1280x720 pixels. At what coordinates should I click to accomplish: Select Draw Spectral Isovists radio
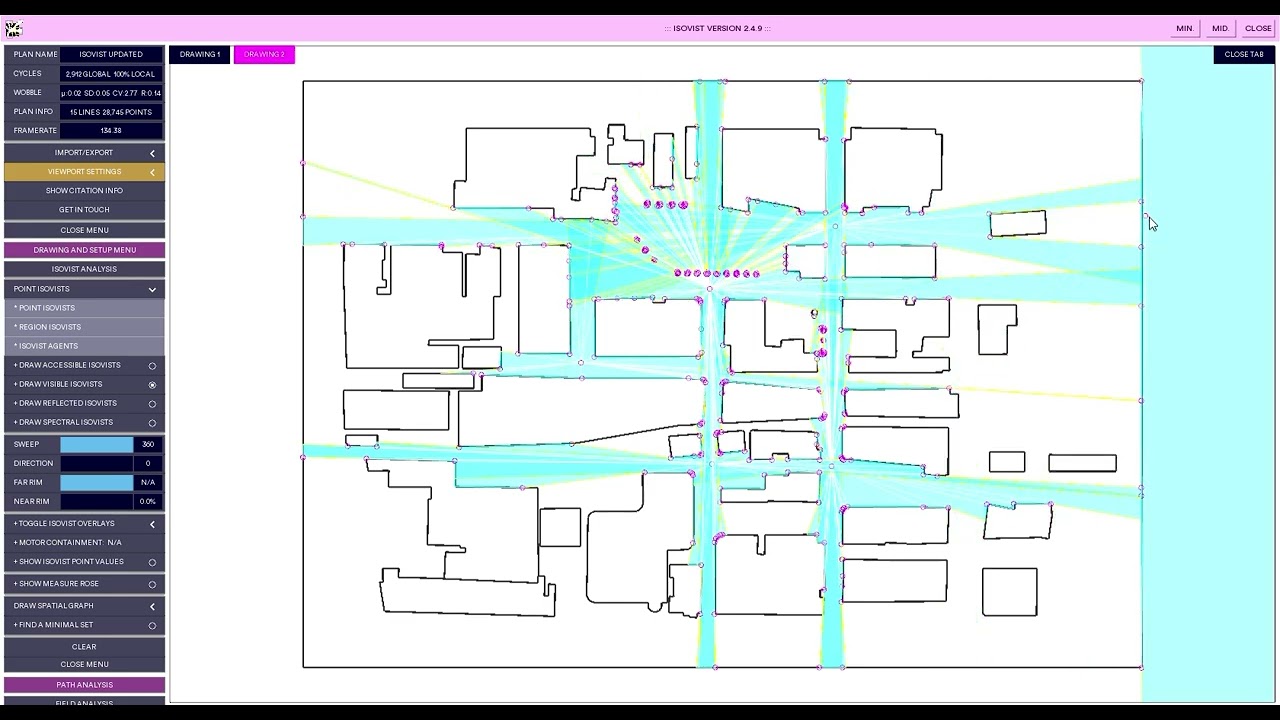coord(152,423)
